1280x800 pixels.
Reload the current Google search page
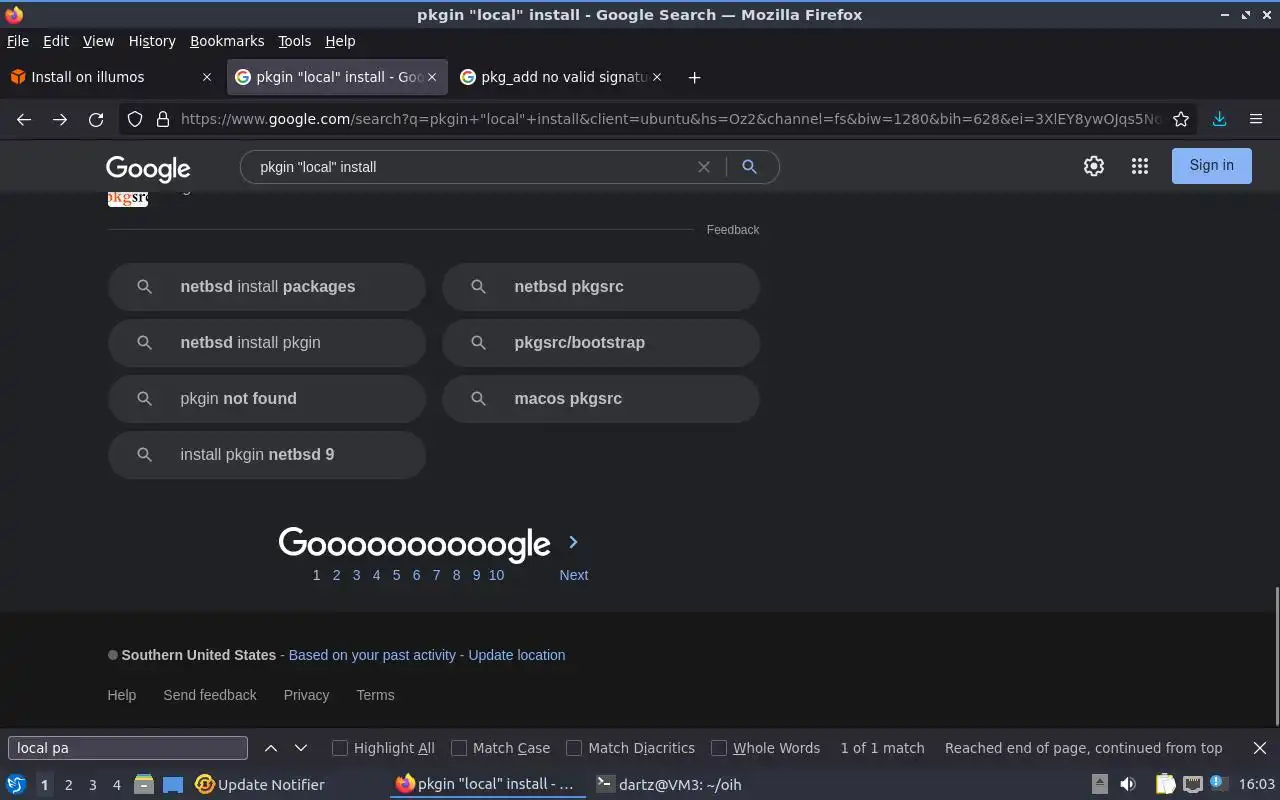[96, 119]
